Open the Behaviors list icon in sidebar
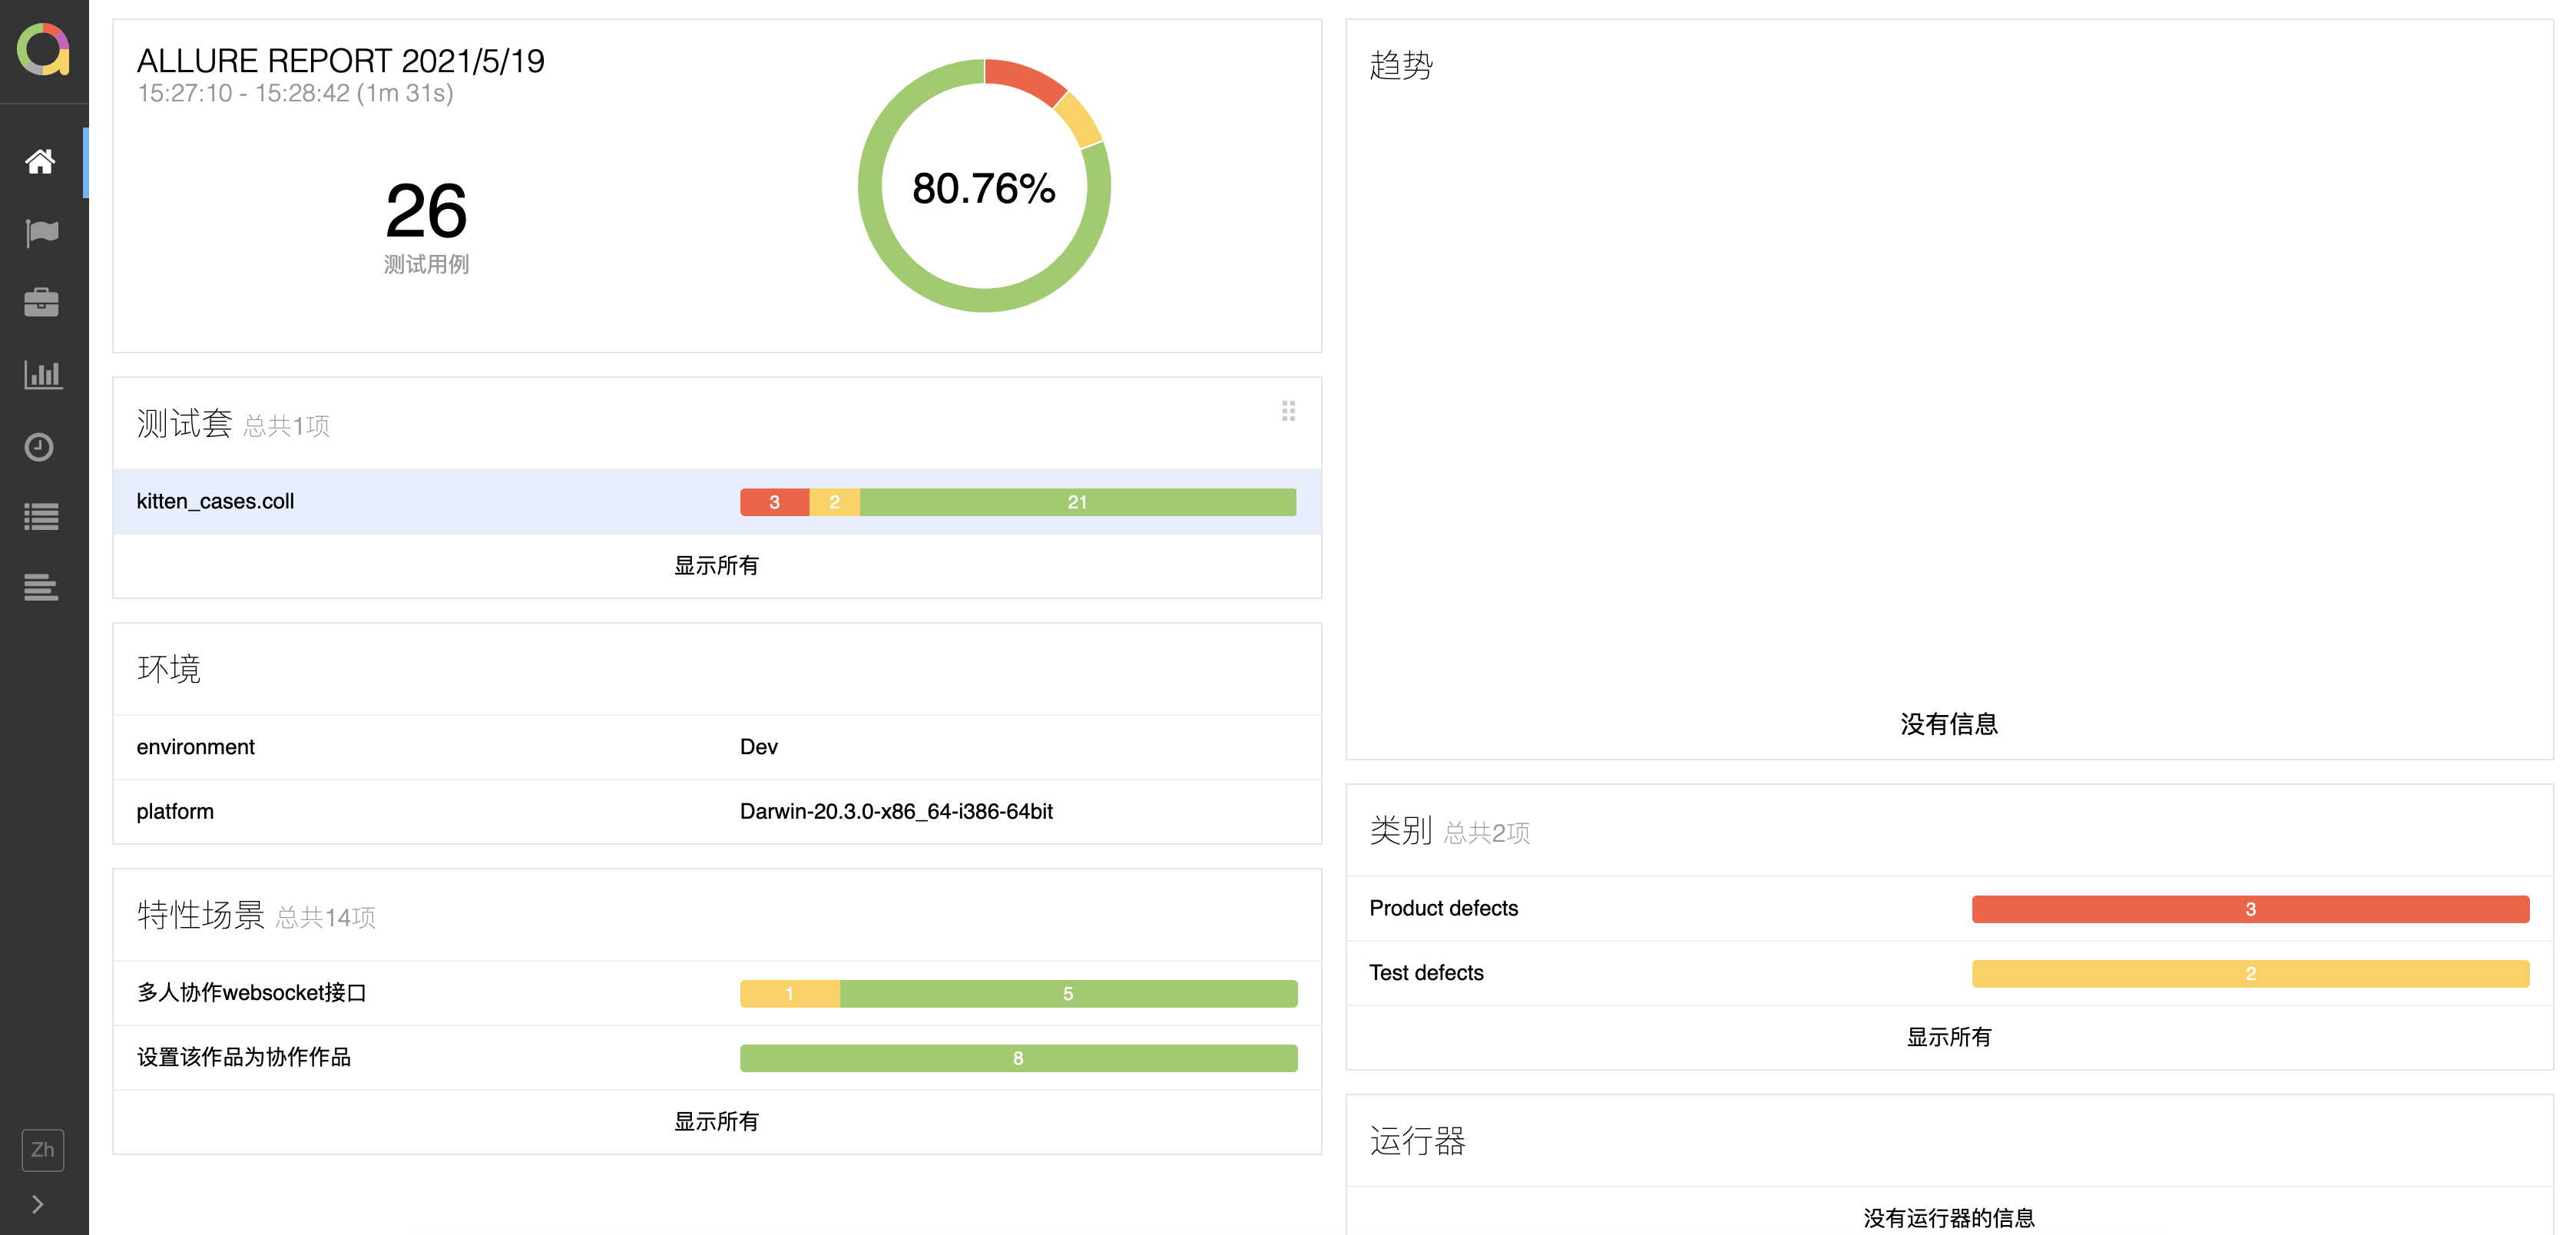 tap(41, 517)
